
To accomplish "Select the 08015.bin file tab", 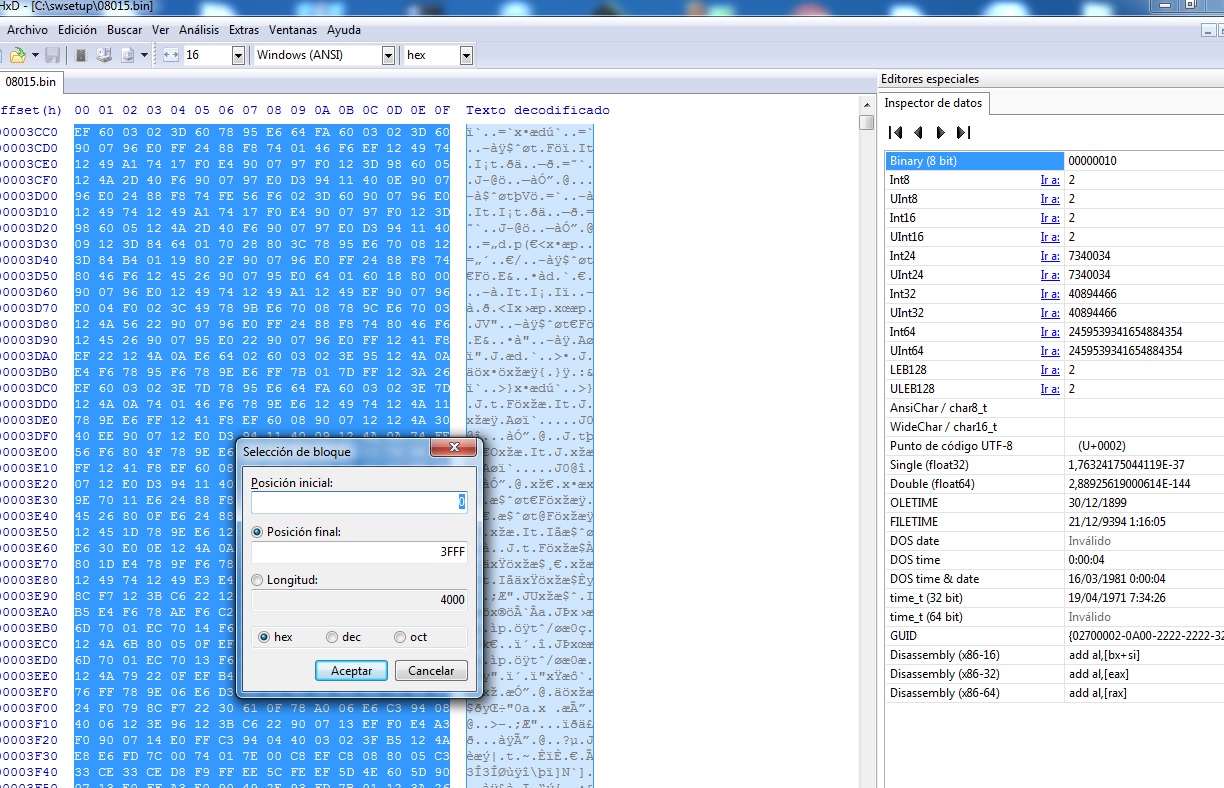I will click(x=31, y=82).
